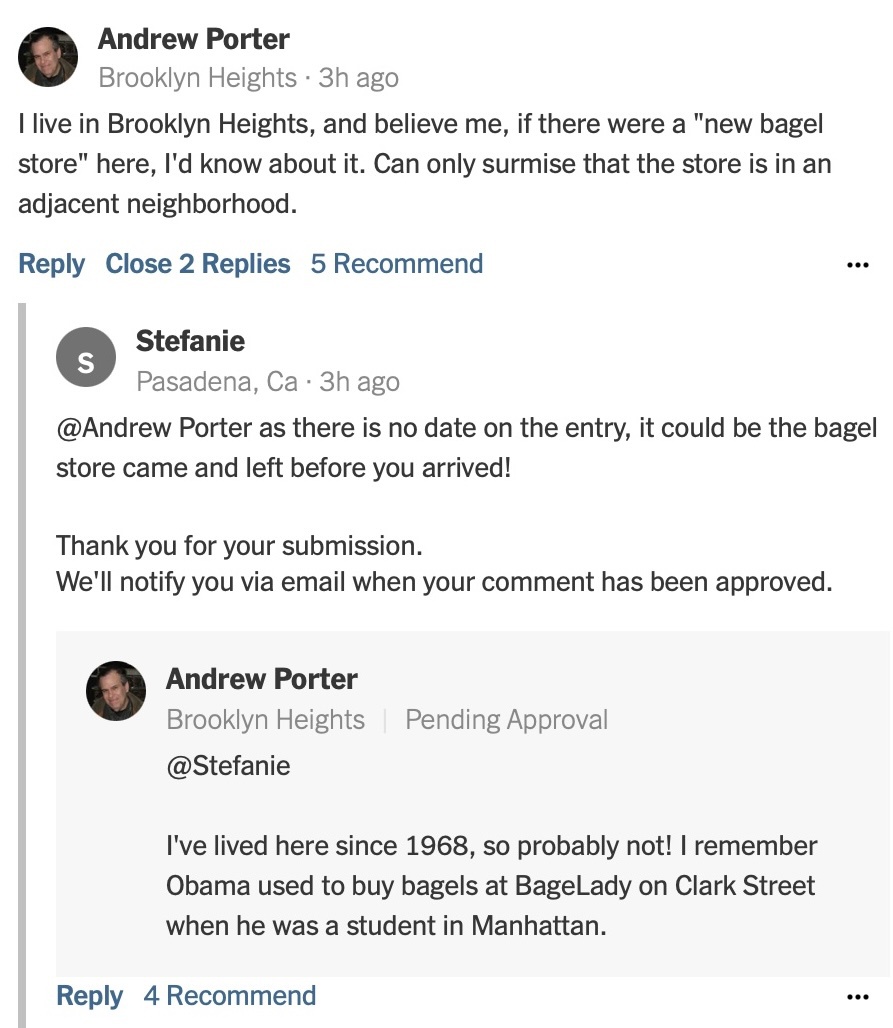Click the Andrew Porter name on the top comment
This screenshot has height=1028, width=893.
pos(193,40)
